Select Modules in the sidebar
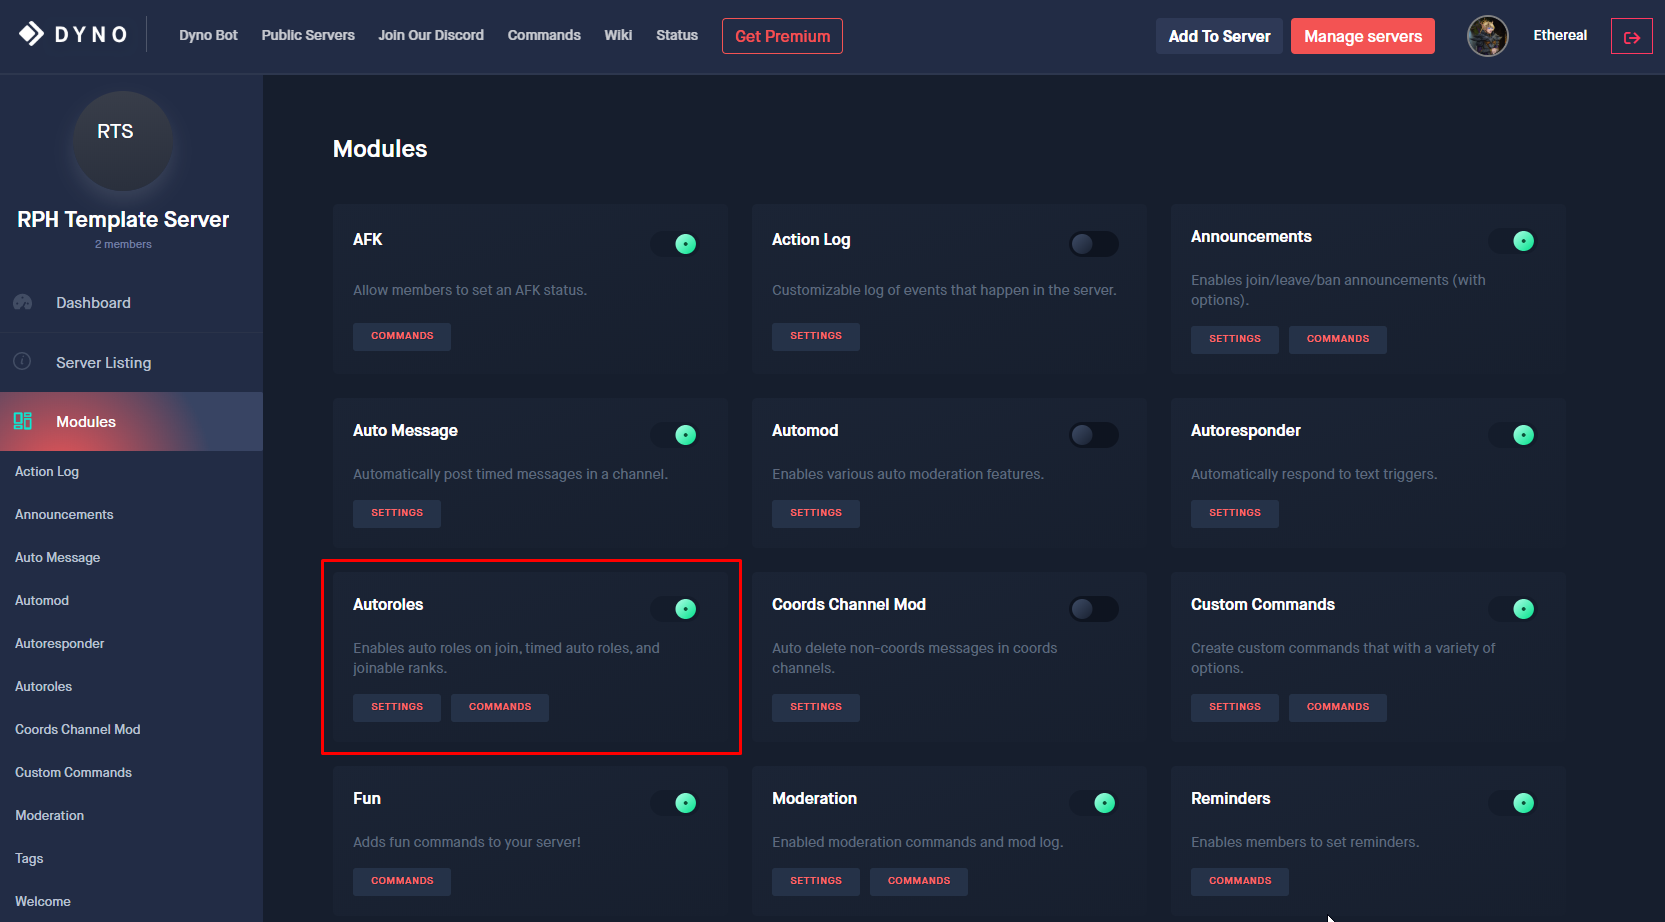1665x922 pixels. [131, 421]
